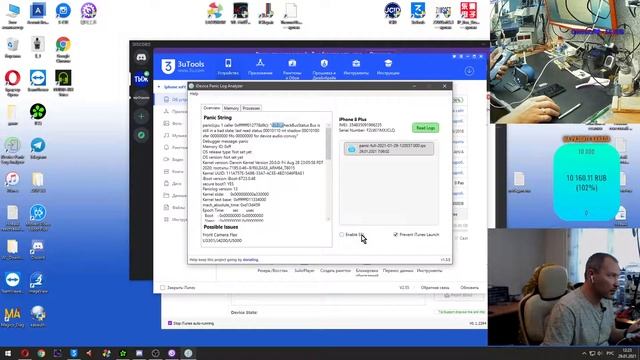Open the Opera browser desktop icon
This screenshot has width=640, height=360.
pos(12,78)
